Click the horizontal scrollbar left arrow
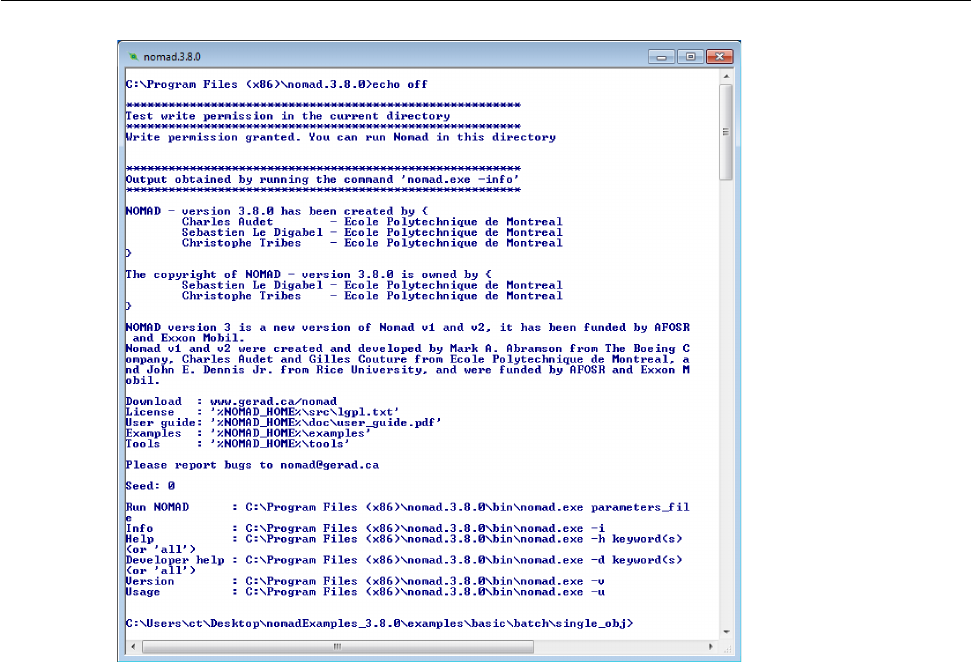Image resolution: width=971 pixels, height=662 pixels. (x=133, y=647)
